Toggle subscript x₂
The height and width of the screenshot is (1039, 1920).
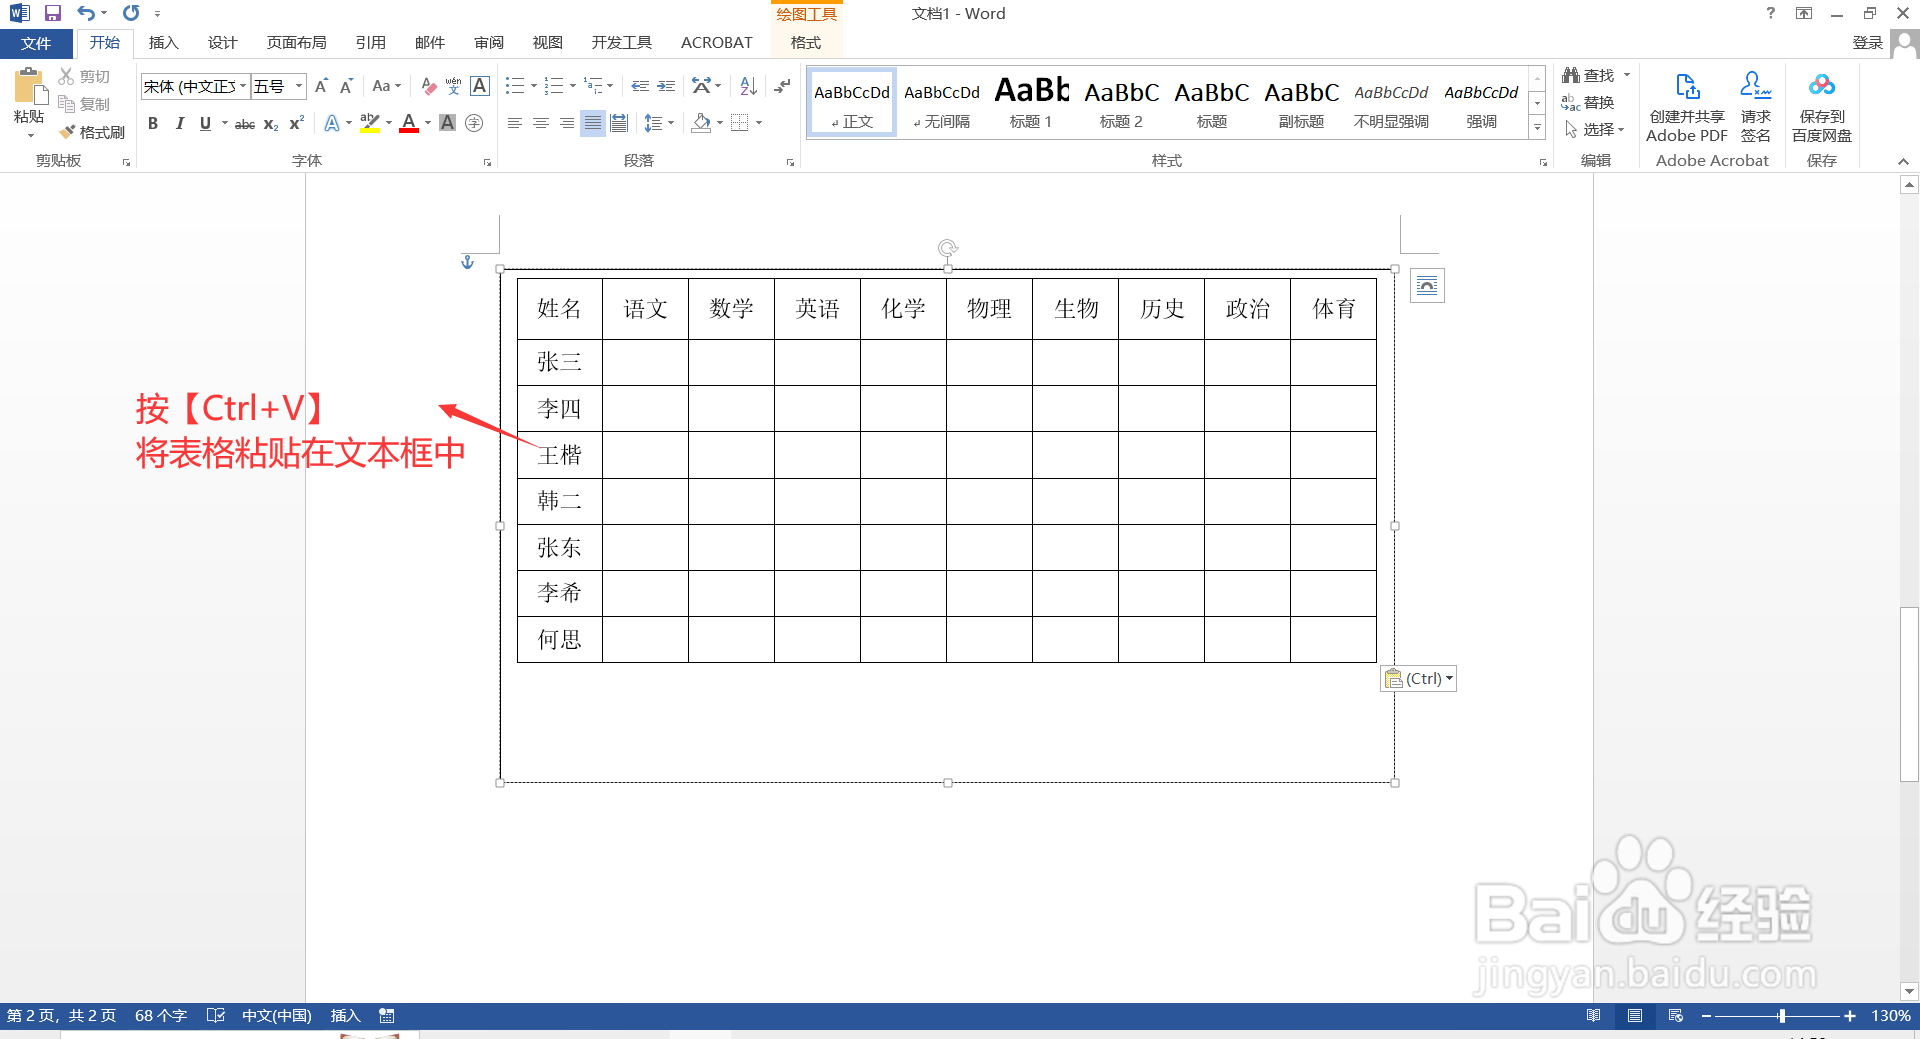point(271,124)
